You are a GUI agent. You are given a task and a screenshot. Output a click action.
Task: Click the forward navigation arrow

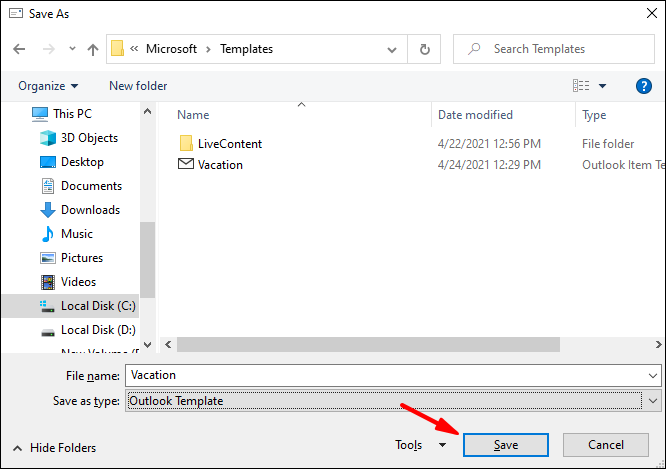point(49,49)
